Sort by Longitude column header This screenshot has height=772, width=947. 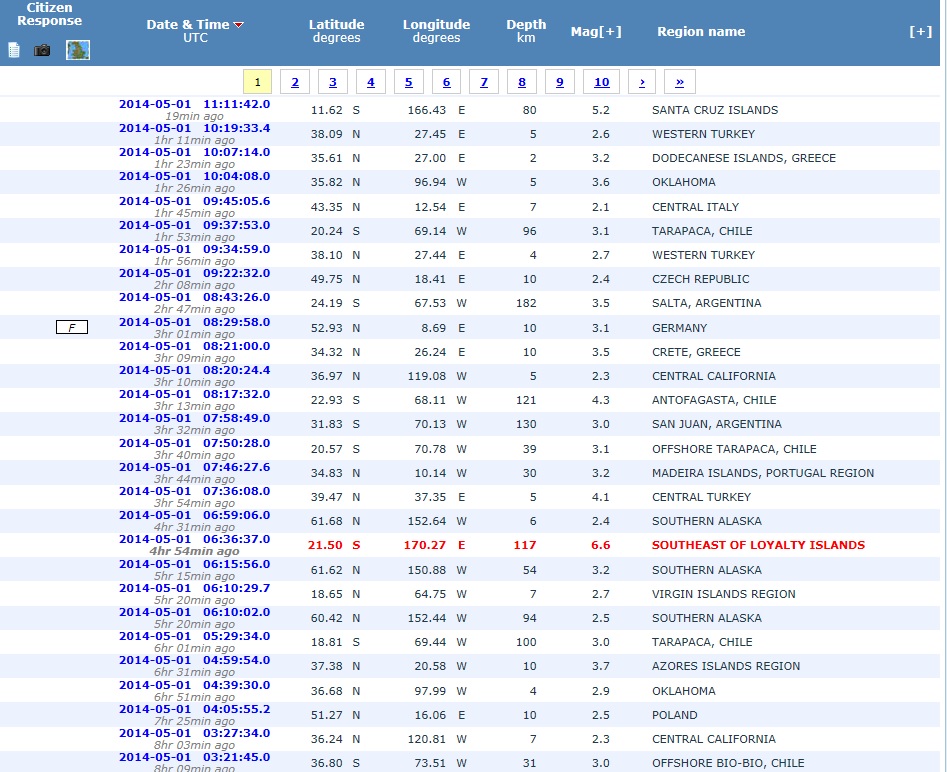(436, 25)
